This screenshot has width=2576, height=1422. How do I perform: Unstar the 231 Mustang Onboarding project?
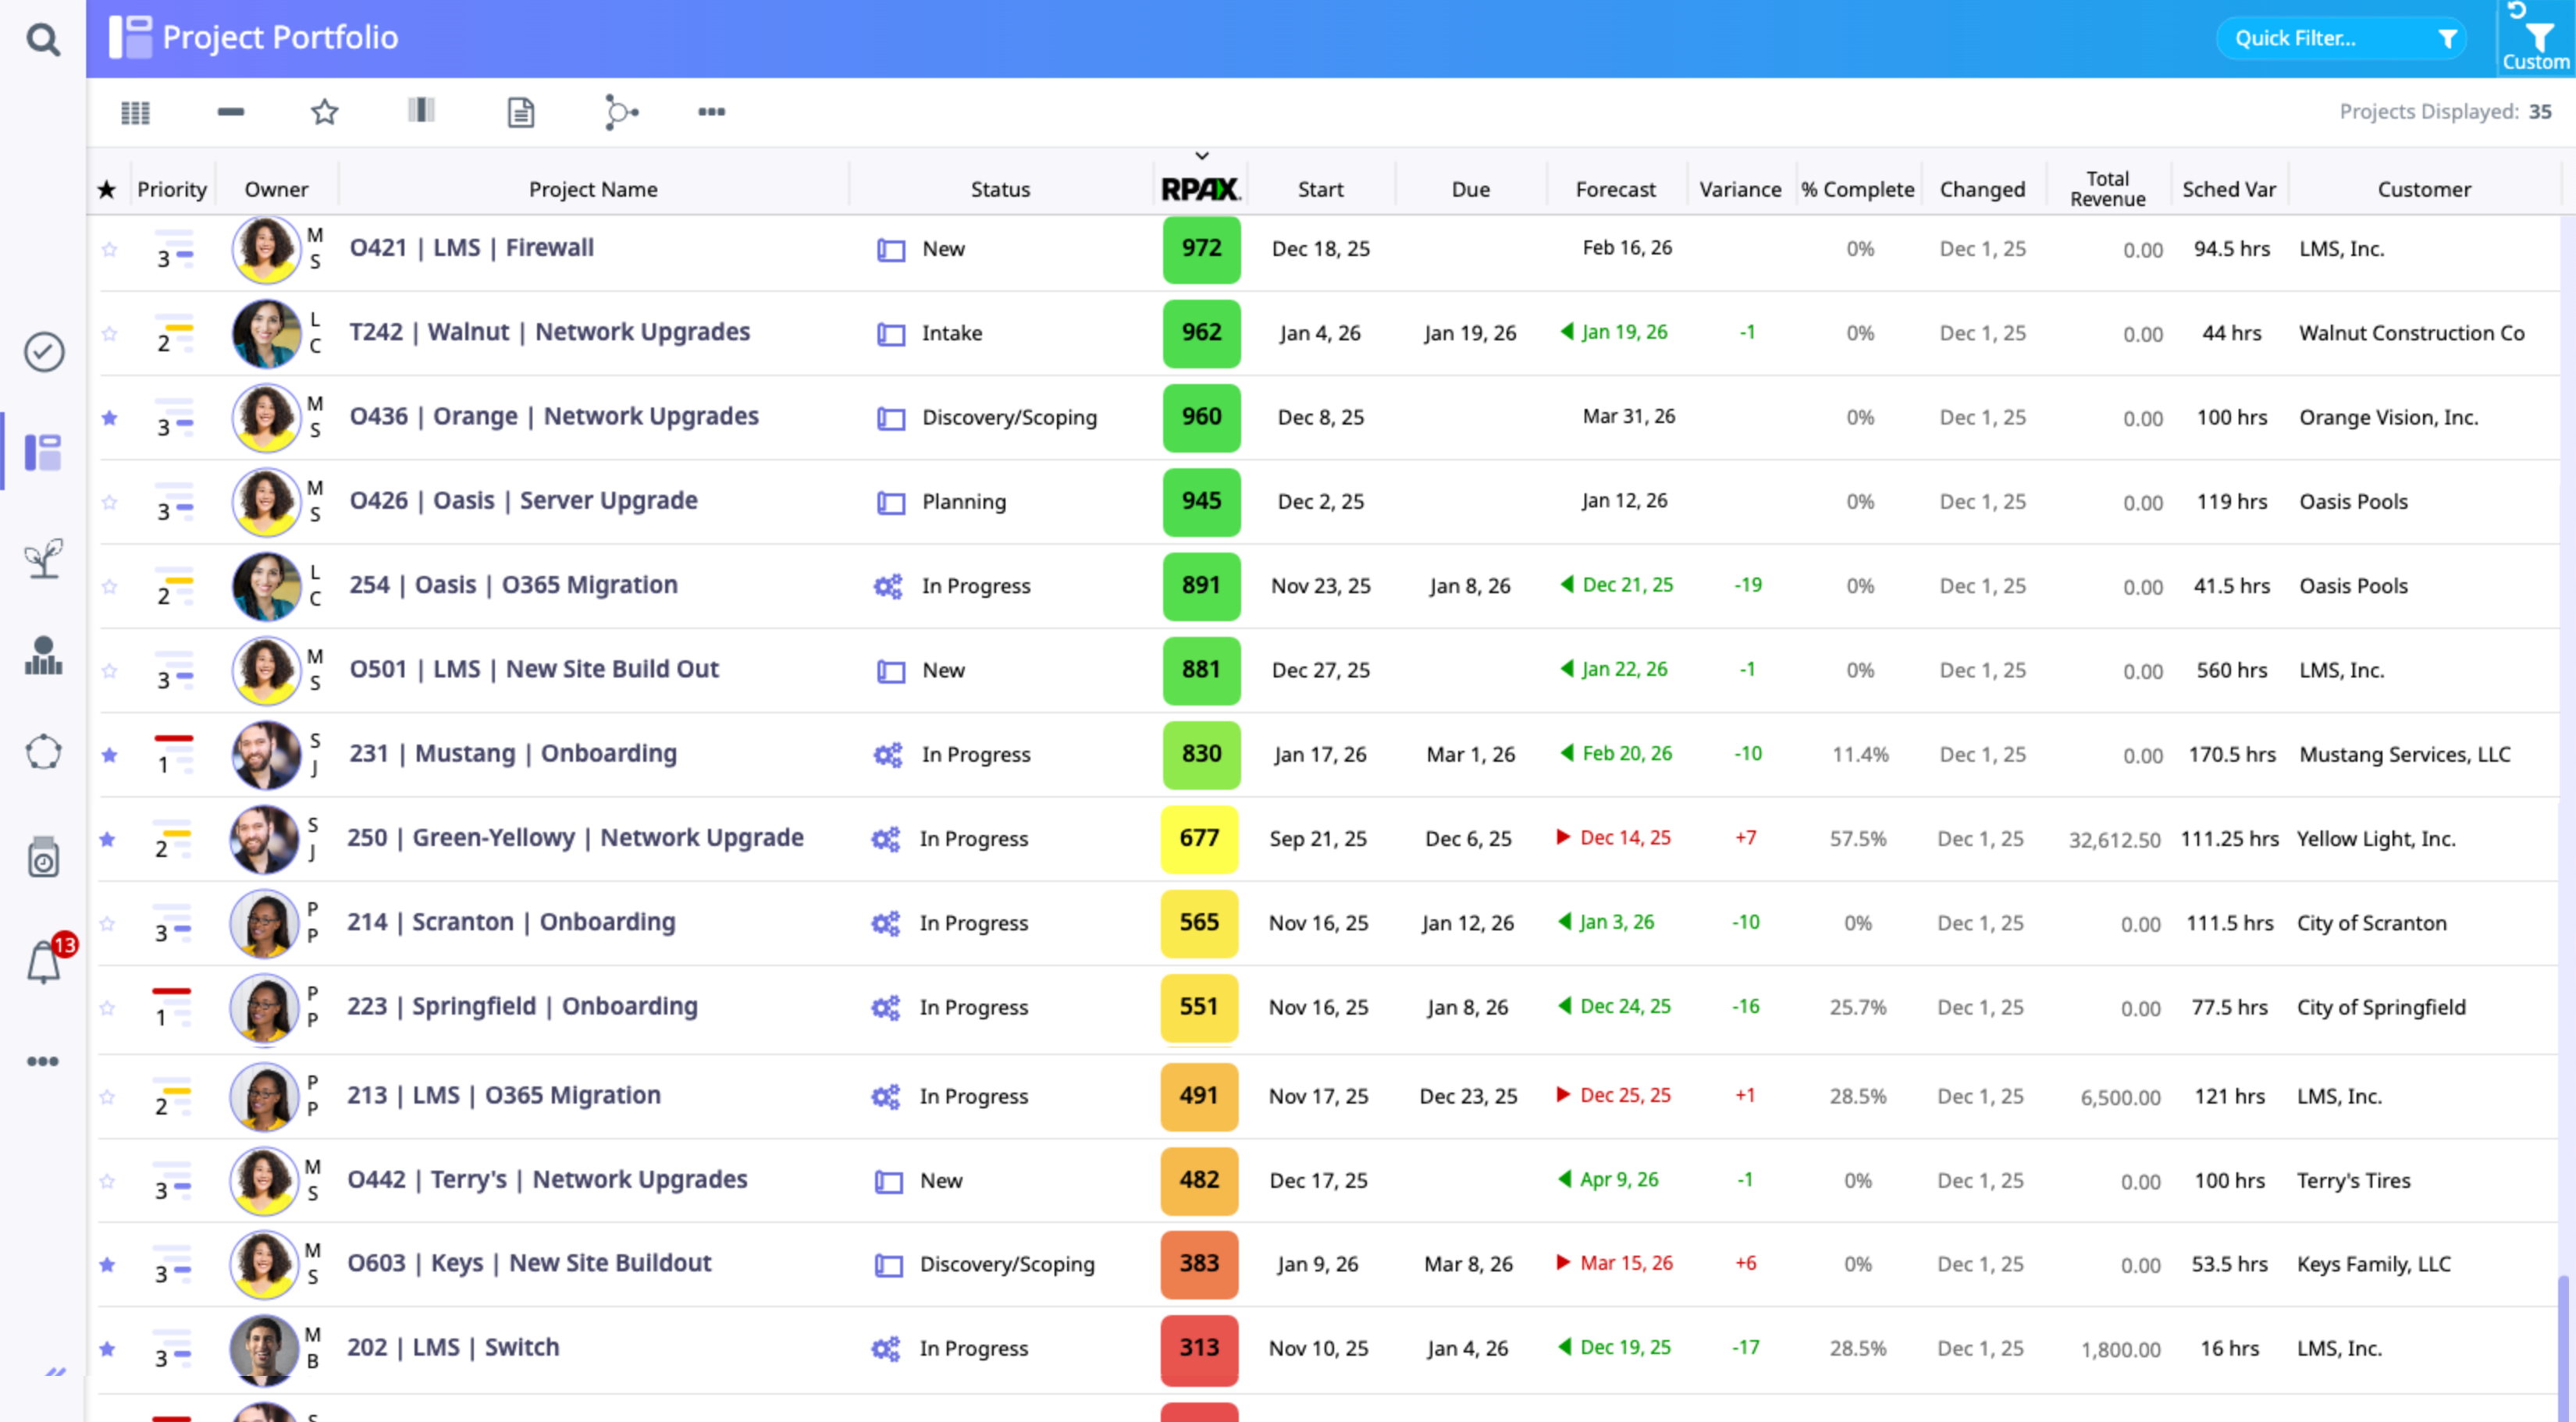pyautogui.click(x=109, y=755)
